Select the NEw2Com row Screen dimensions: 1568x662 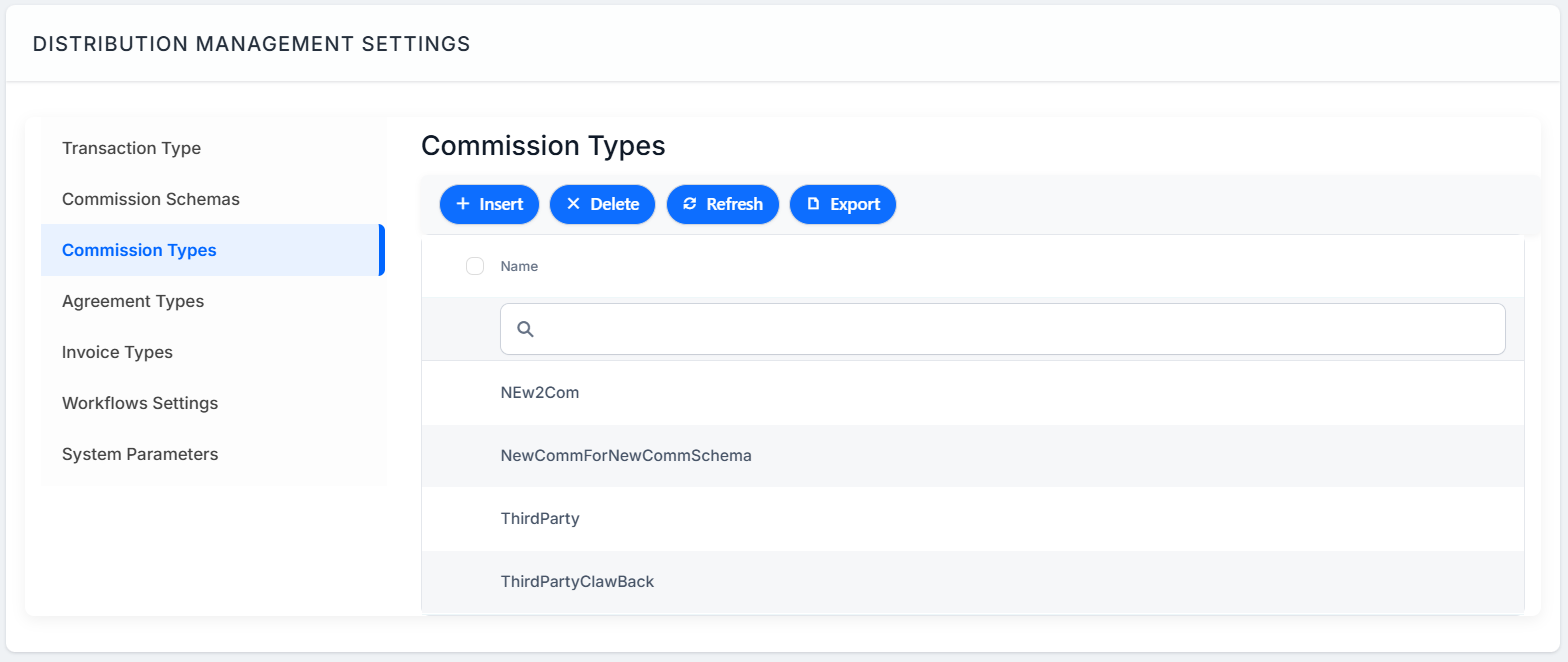(973, 393)
